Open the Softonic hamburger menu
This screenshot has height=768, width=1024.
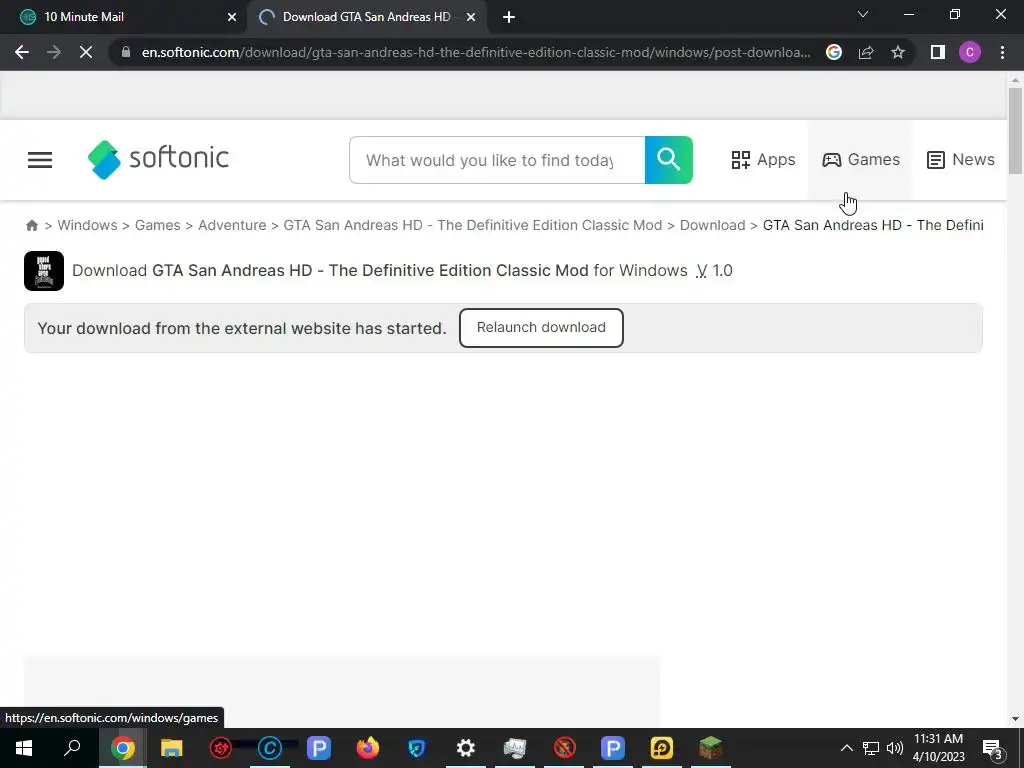40,160
